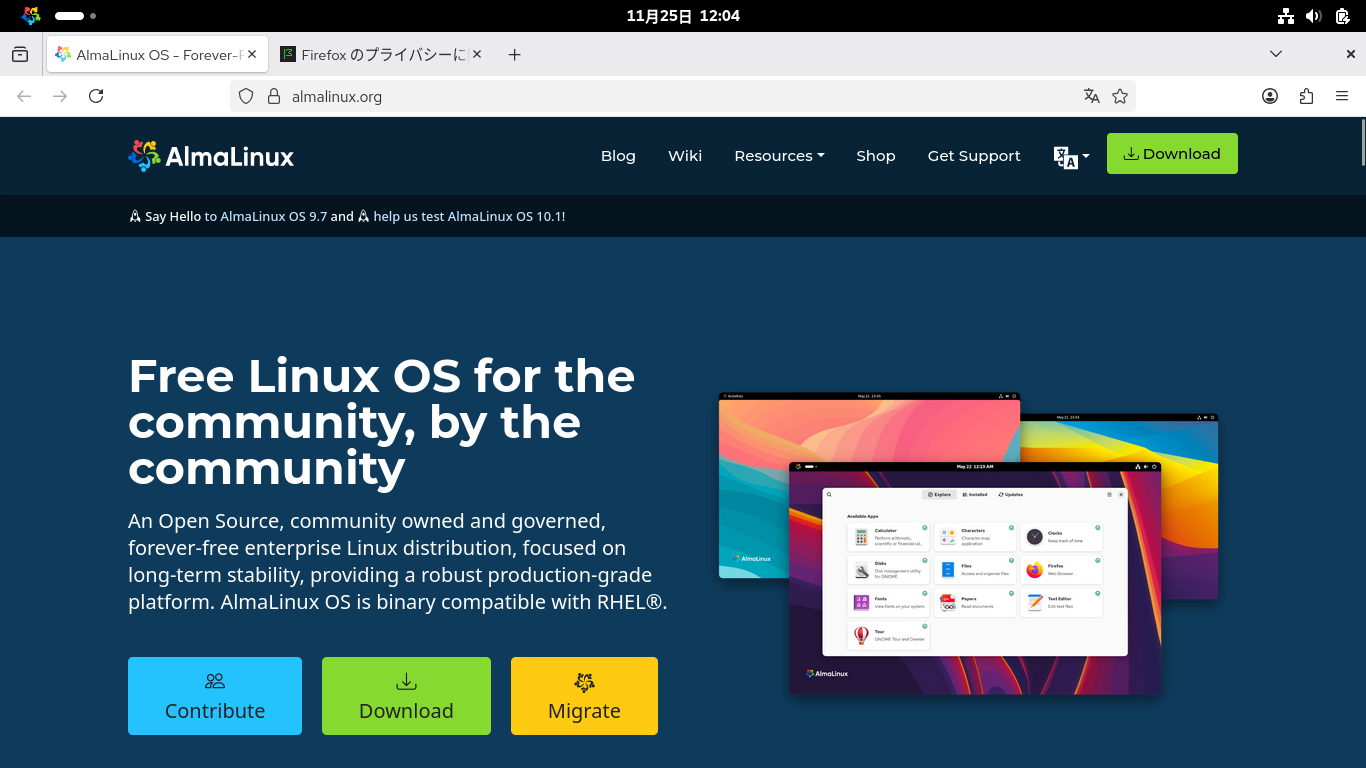
Task: Translate this page using the address bar icon
Action: tap(1092, 96)
